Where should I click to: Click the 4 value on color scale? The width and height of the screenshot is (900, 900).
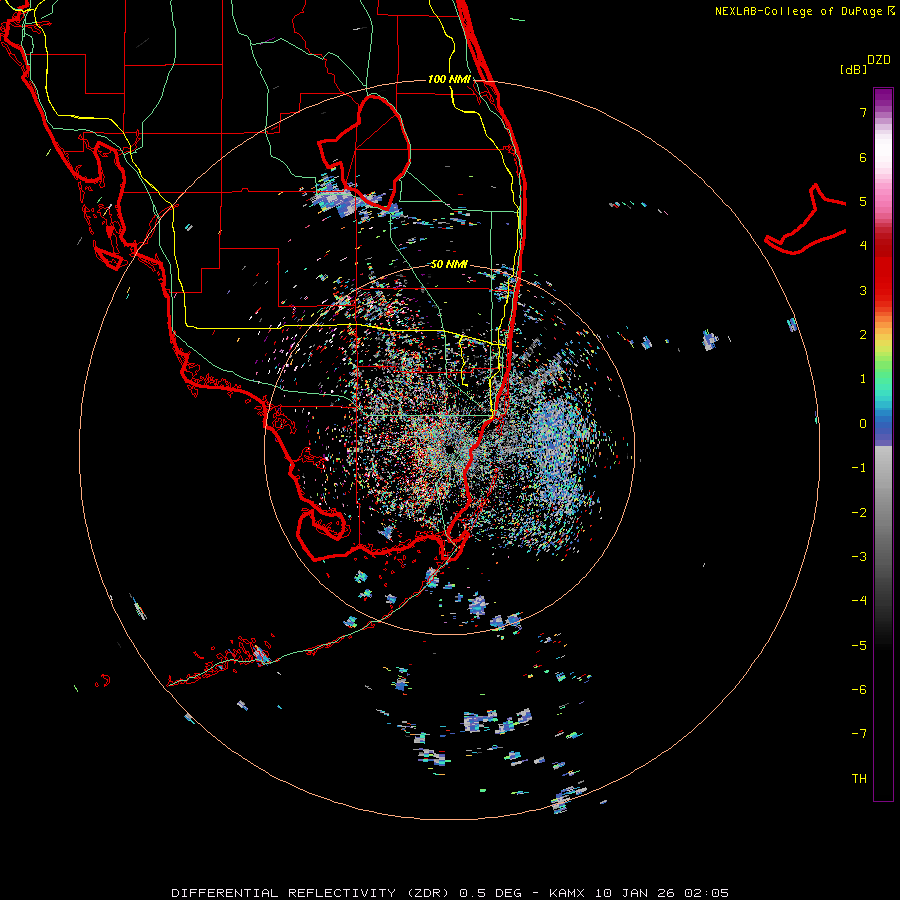point(863,246)
